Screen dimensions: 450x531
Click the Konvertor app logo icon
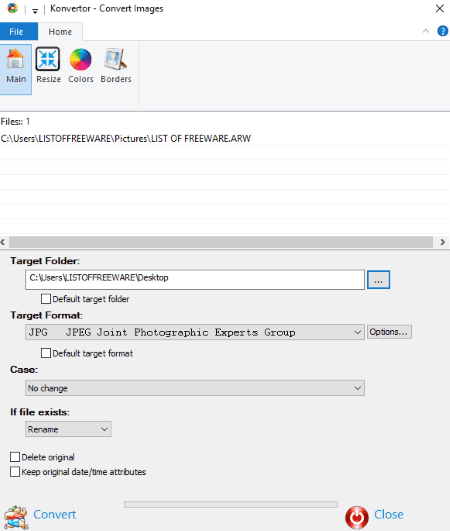pos(13,8)
